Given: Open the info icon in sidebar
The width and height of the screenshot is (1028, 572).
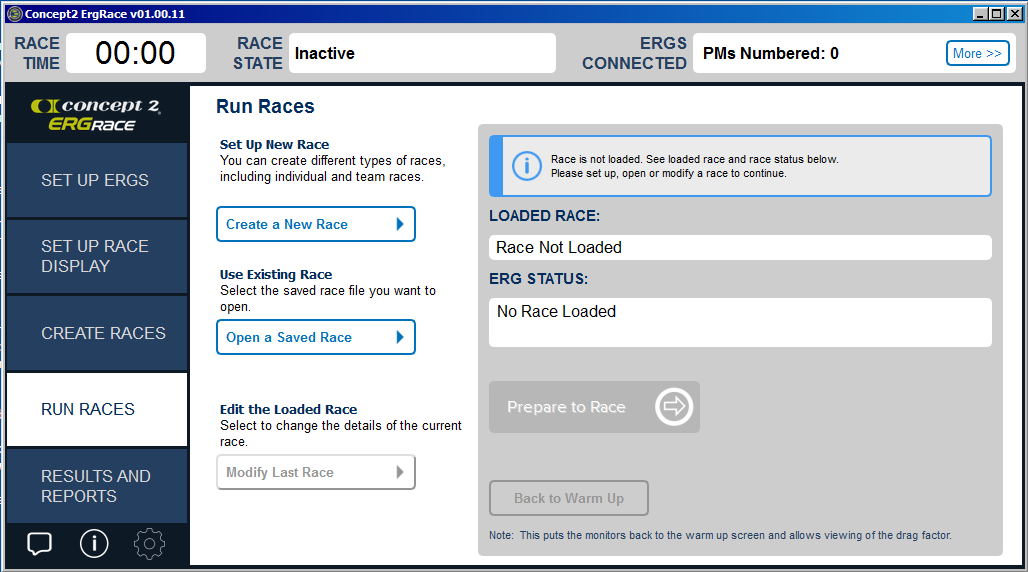Looking at the screenshot, I should (x=94, y=544).
